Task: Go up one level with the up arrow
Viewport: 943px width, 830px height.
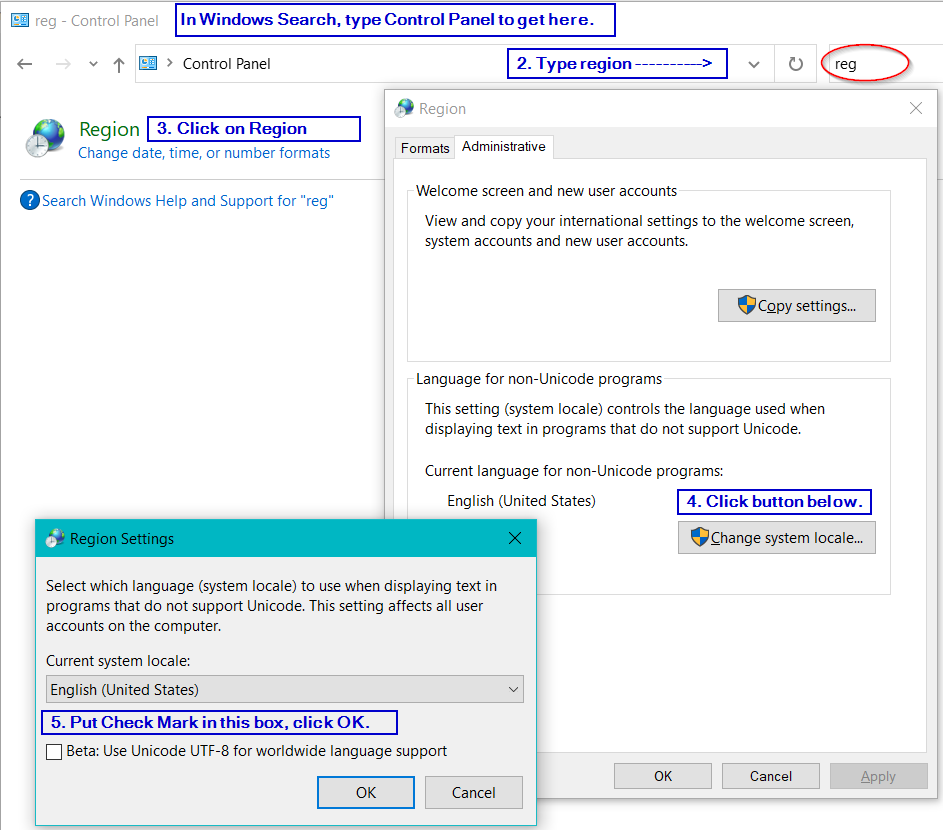Action: 118,64
